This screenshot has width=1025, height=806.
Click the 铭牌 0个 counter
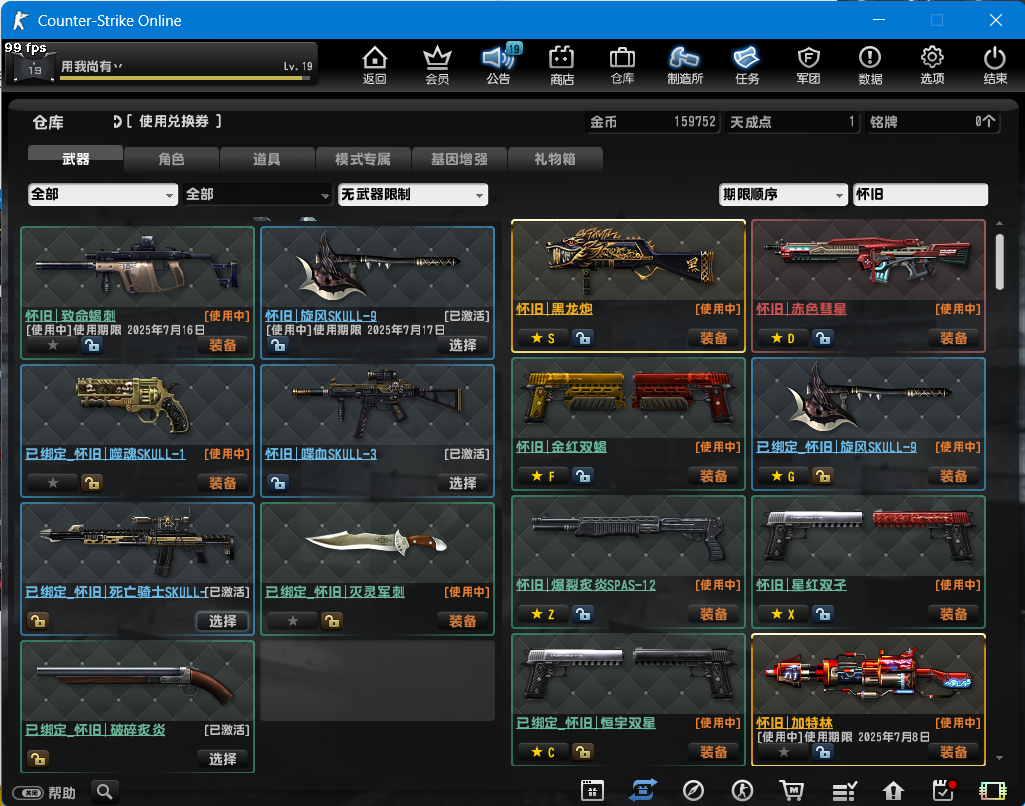[933, 122]
